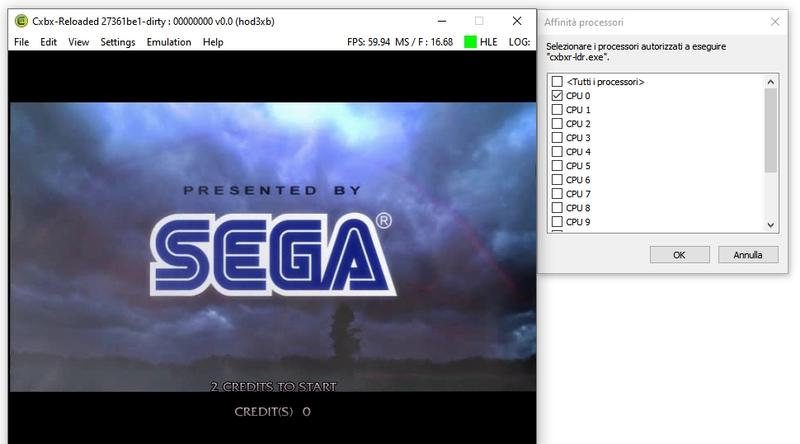
Task: Open the Emulation menu
Action: pos(169,42)
